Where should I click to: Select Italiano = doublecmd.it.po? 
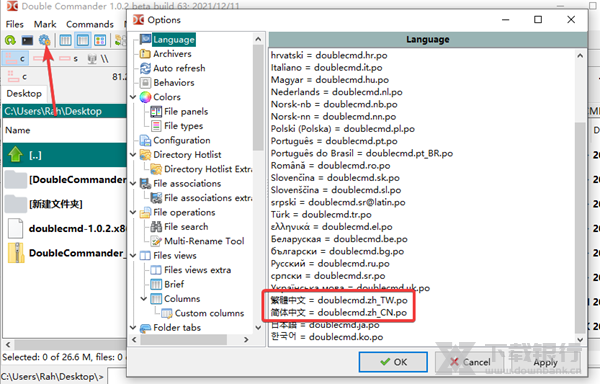[x=326, y=68]
